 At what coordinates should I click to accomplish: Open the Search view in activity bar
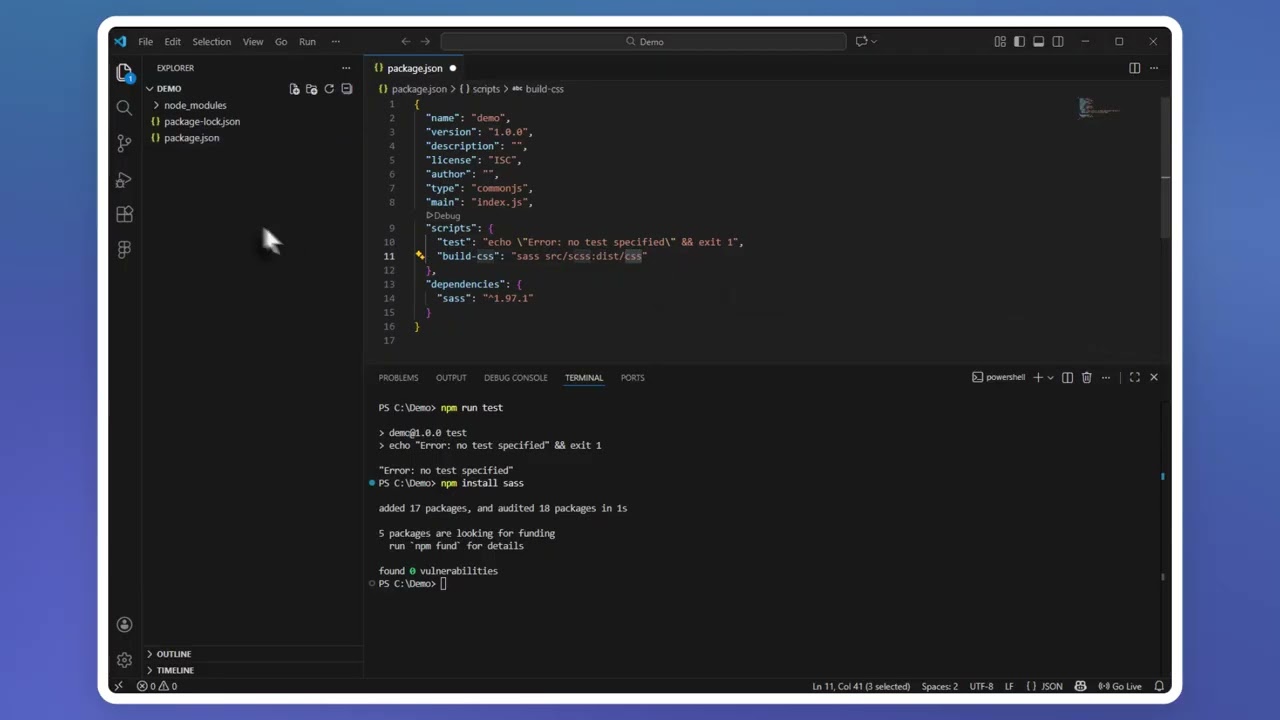point(124,107)
